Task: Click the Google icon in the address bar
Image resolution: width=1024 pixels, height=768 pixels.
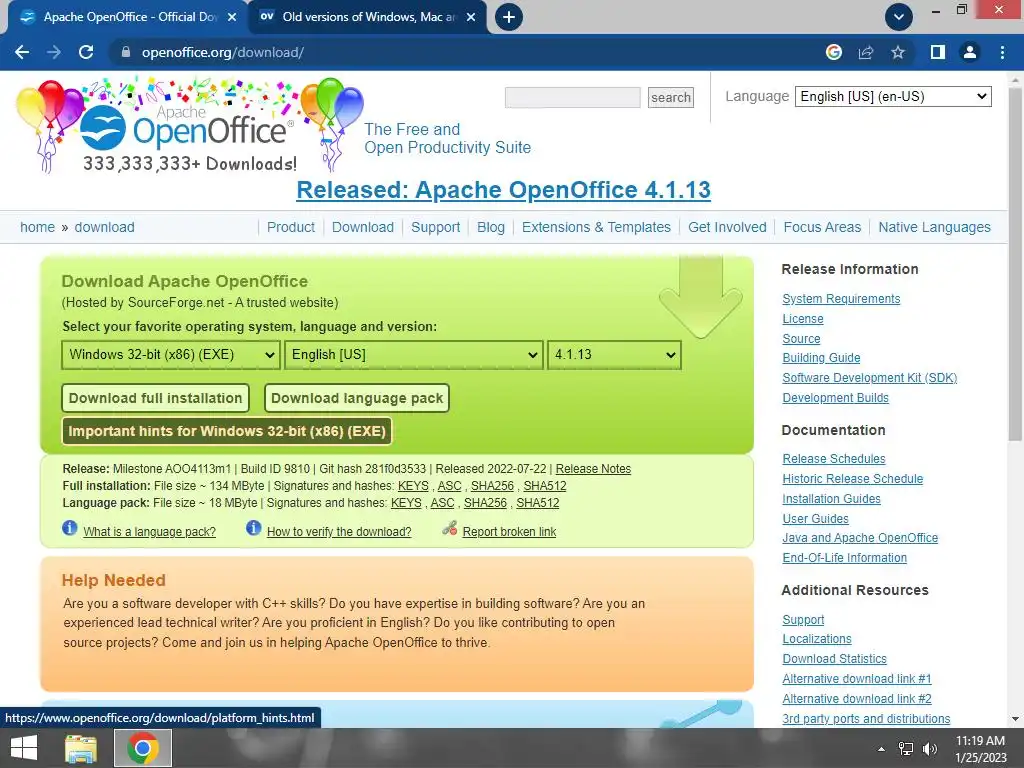Action: (834, 52)
